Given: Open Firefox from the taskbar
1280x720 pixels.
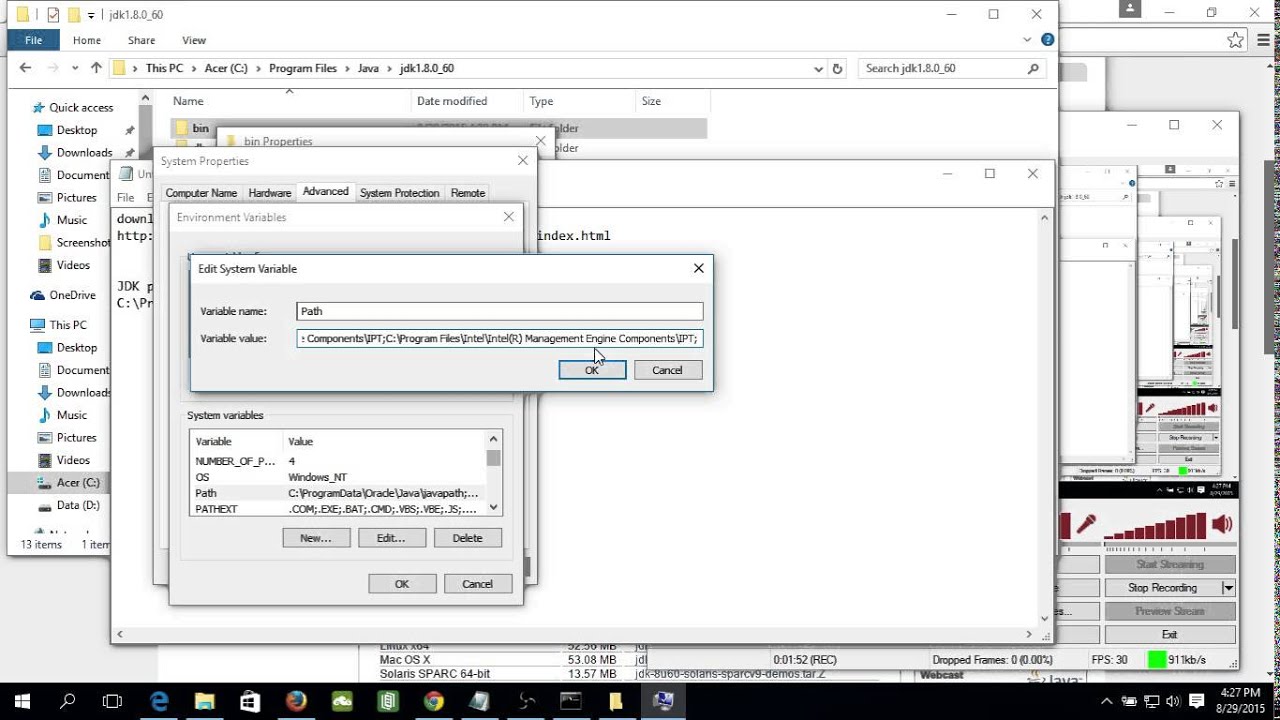Looking at the screenshot, I should click(x=296, y=701).
